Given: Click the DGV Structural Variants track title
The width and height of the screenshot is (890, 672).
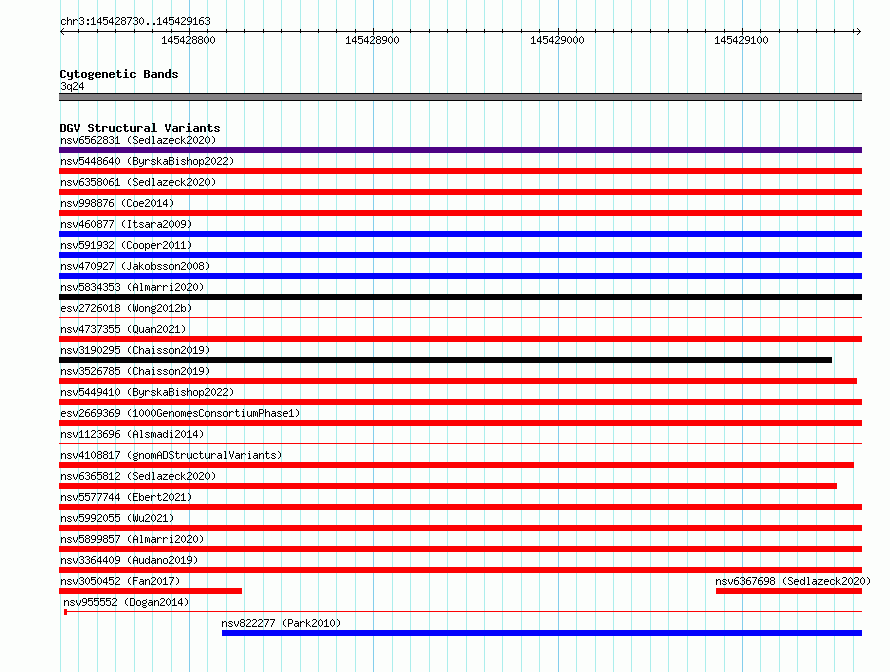Looking at the screenshot, I should (x=140, y=128).
